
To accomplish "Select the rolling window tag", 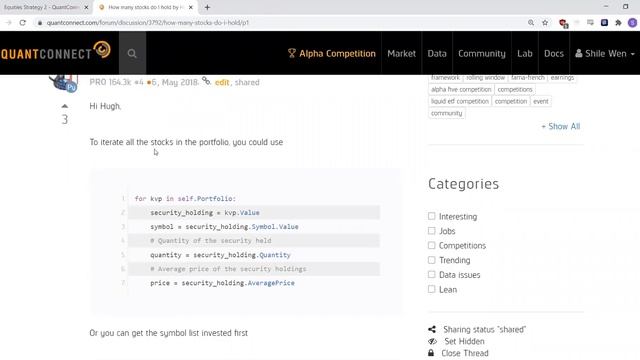I will coord(485,78).
